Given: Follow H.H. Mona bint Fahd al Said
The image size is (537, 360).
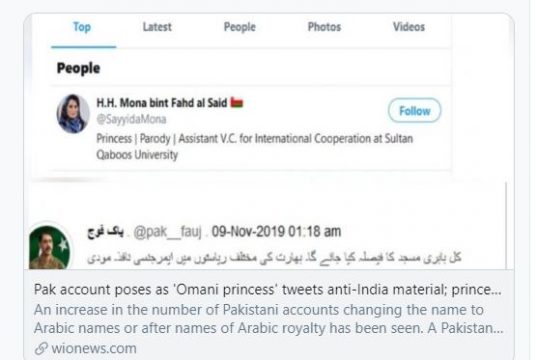Looking at the screenshot, I should 415,111.
